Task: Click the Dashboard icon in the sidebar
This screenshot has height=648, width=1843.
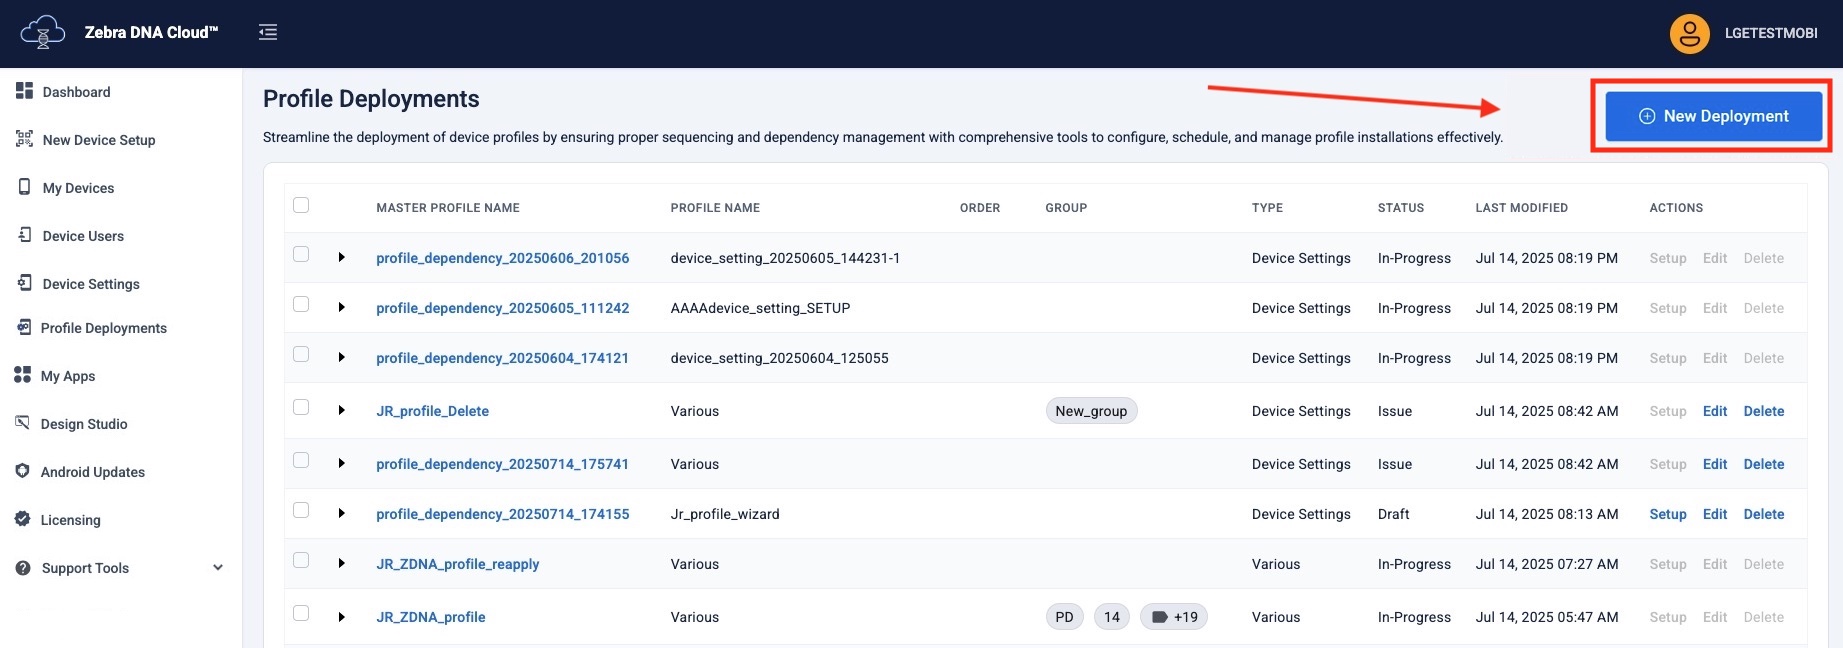Action: coord(25,91)
